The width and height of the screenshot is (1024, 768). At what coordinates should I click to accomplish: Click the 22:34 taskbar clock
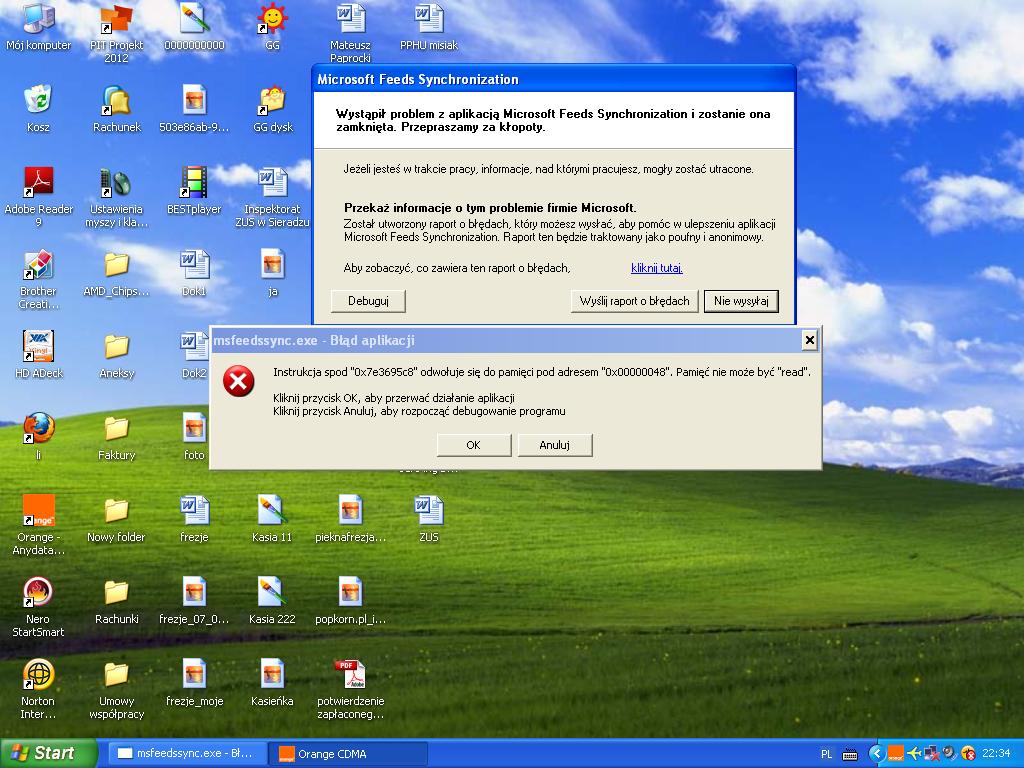point(997,754)
